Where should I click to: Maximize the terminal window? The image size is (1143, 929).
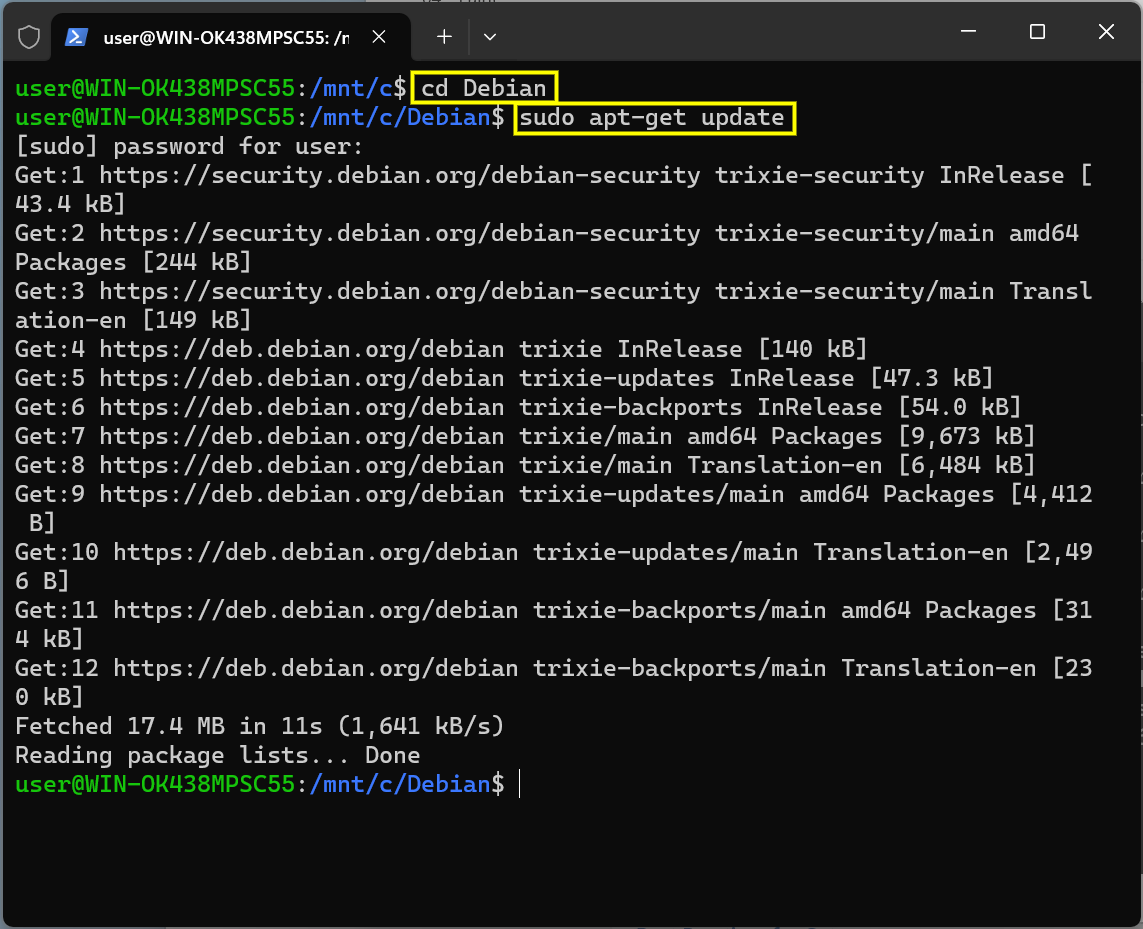[x=1037, y=31]
